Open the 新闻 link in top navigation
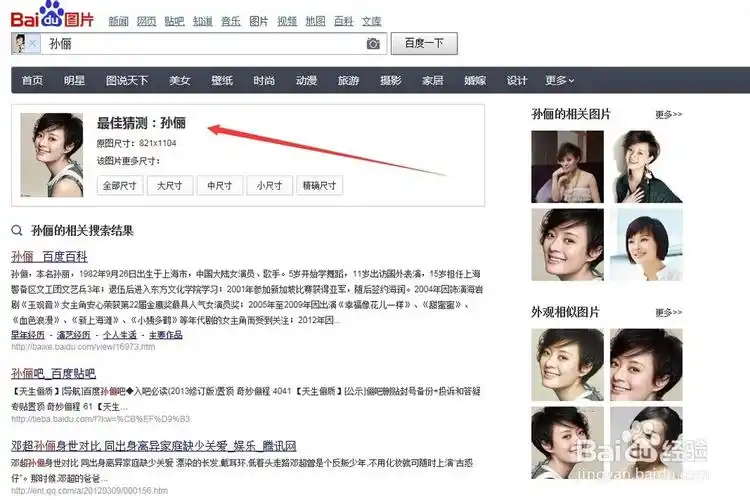This screenshot has height=500, width=750. (118, 21)
